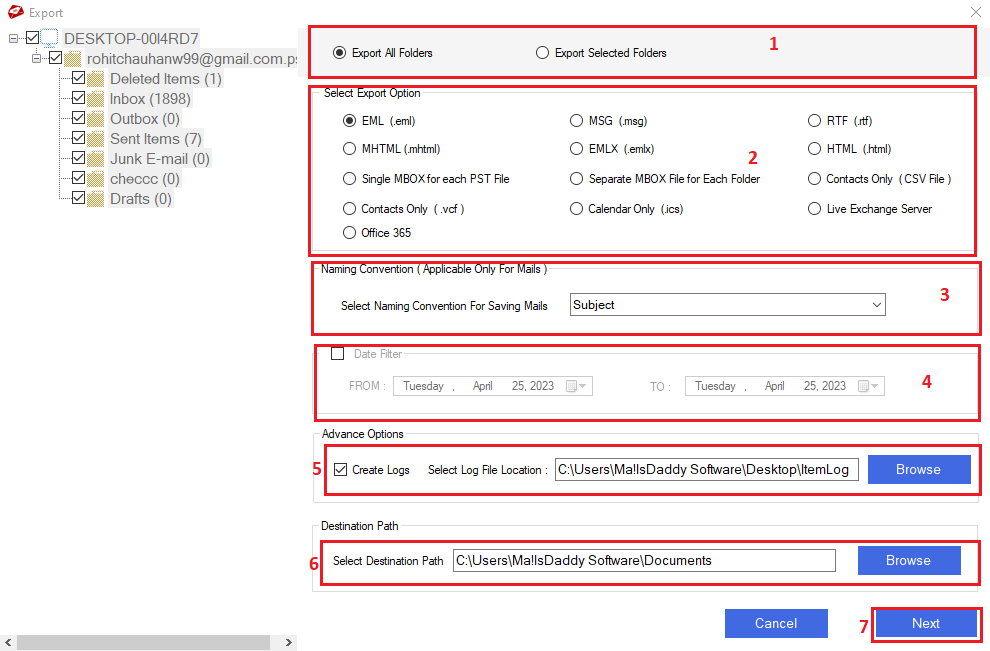The height and width of the screenshot is (651, 990).
Task: Click the Outbox folder icon
Action: pyautogui.click(x=96, y=119)
